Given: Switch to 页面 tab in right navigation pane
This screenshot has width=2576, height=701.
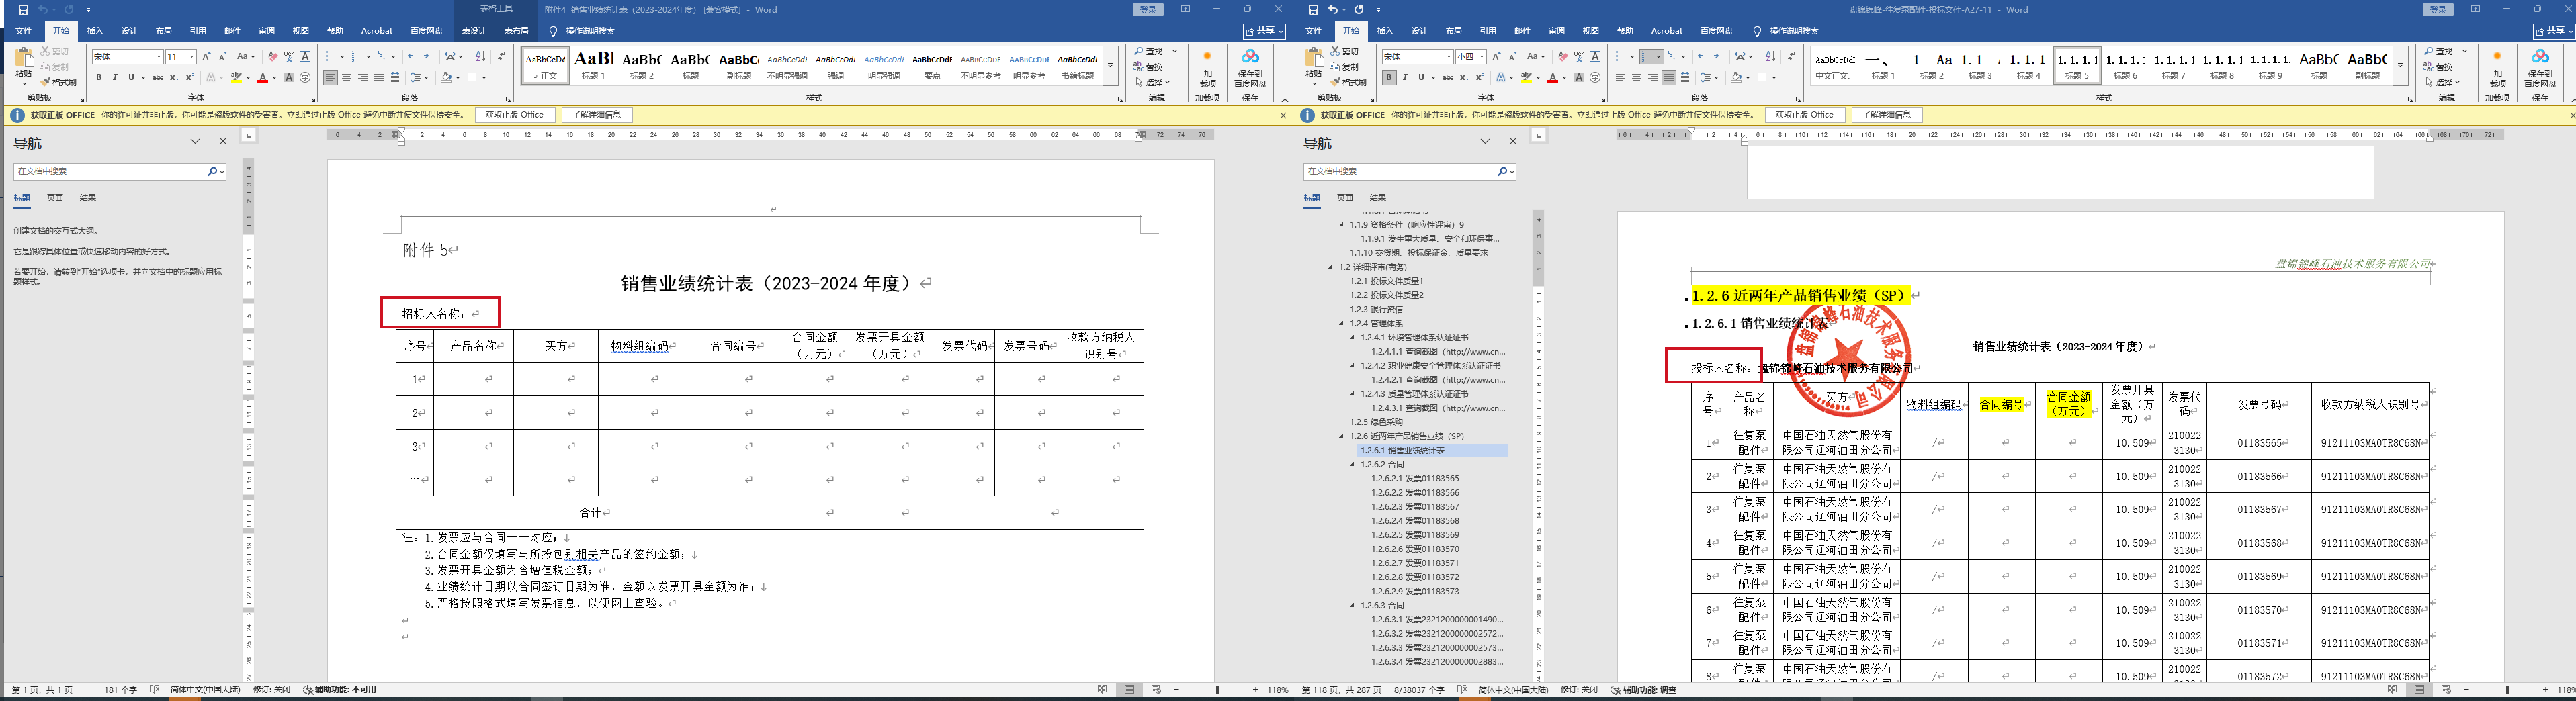Looking at the screenshot, I should (x=1345, y=198).
